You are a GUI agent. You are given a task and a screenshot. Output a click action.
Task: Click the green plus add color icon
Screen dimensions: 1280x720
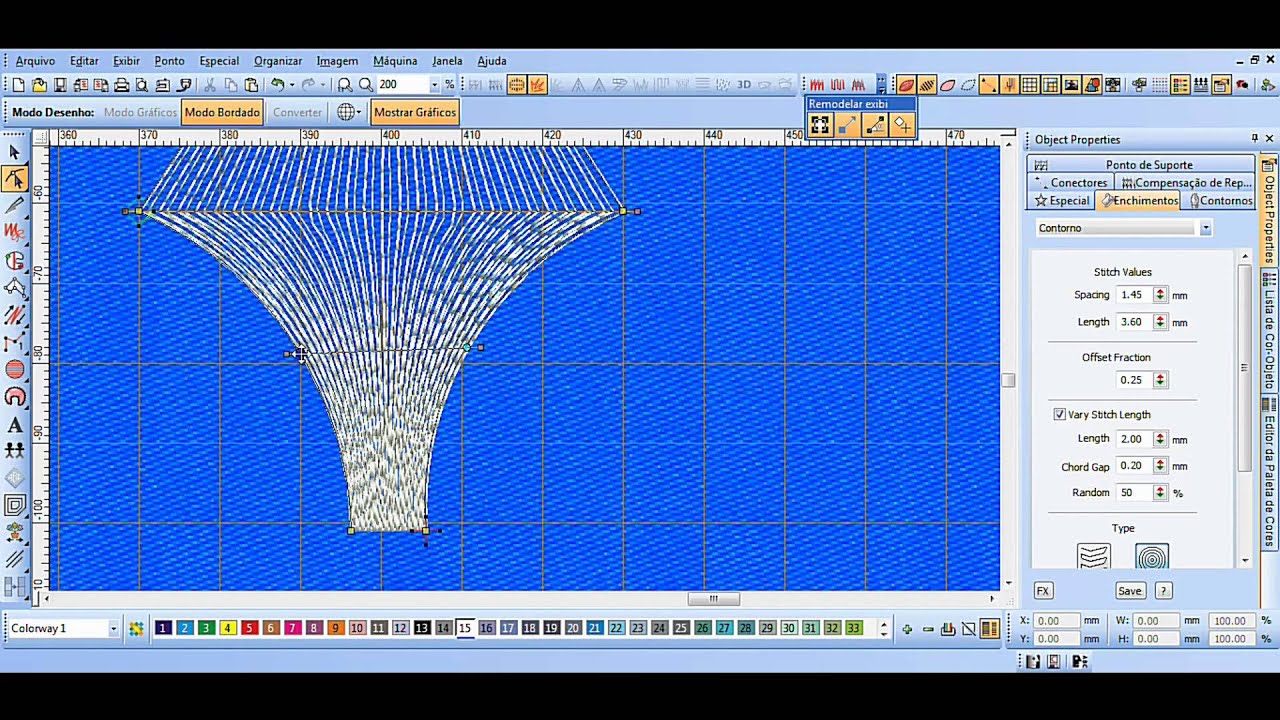(907, 628)
